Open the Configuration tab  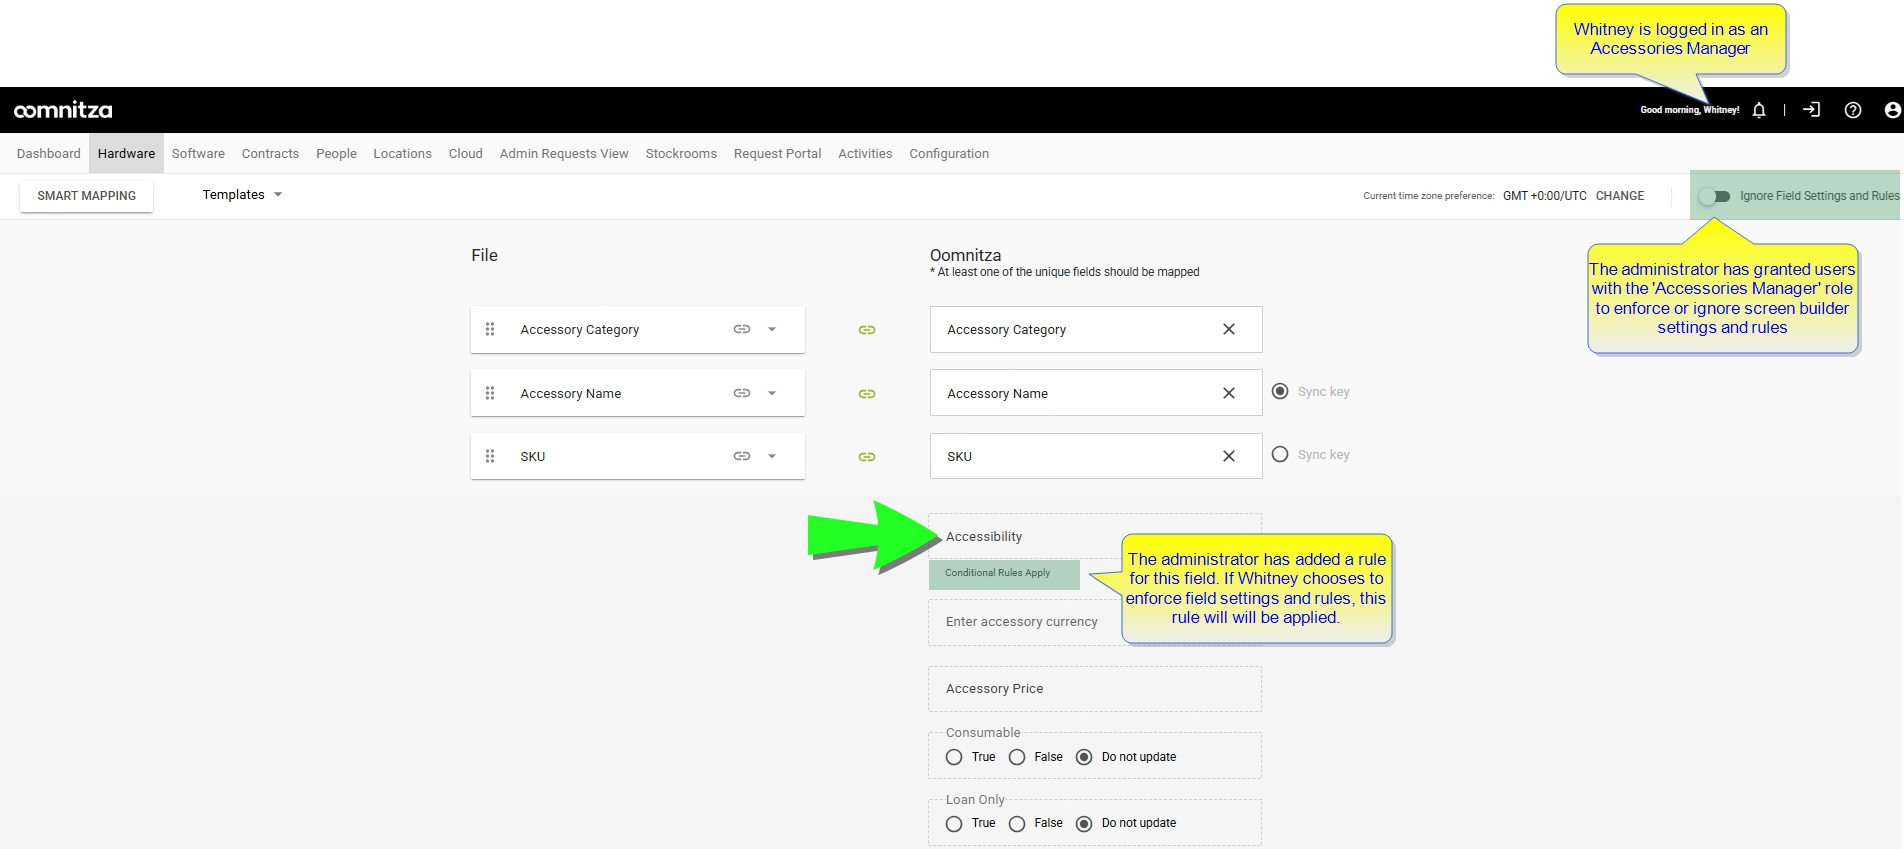pyautogui.click(x=949, y=153)
